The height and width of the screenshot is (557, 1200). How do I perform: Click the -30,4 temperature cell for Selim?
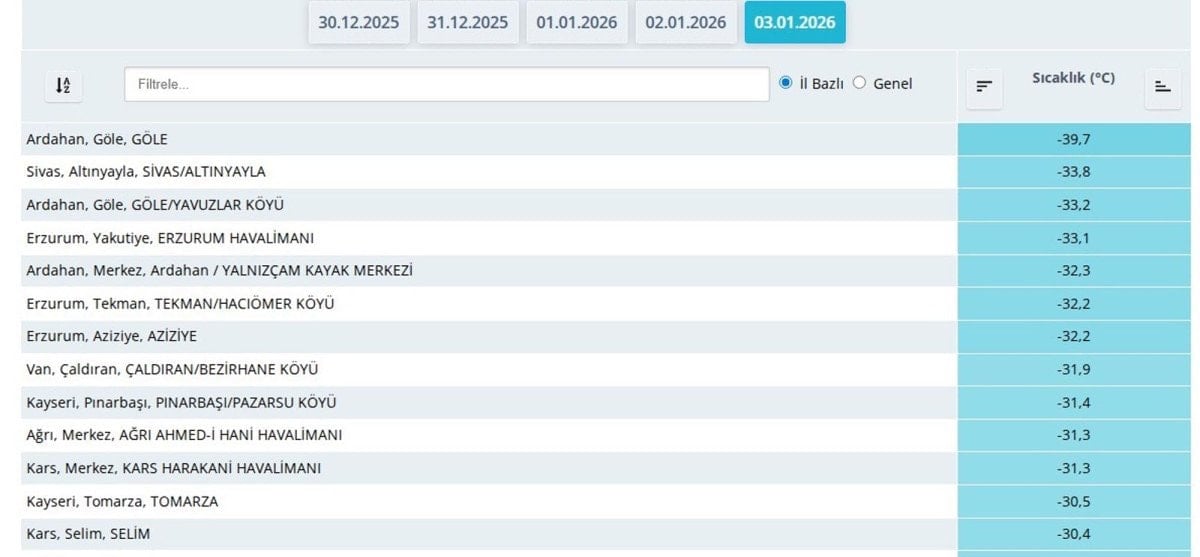click(x=1073, y=534)
